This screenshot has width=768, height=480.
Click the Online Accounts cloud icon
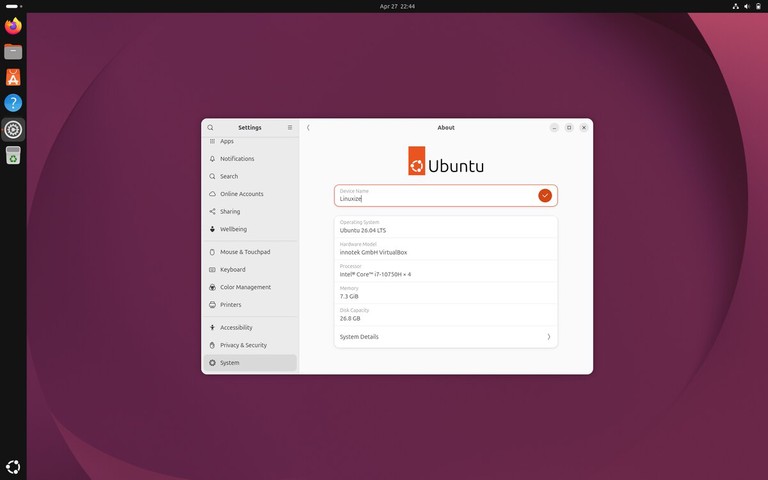[212, 194]
